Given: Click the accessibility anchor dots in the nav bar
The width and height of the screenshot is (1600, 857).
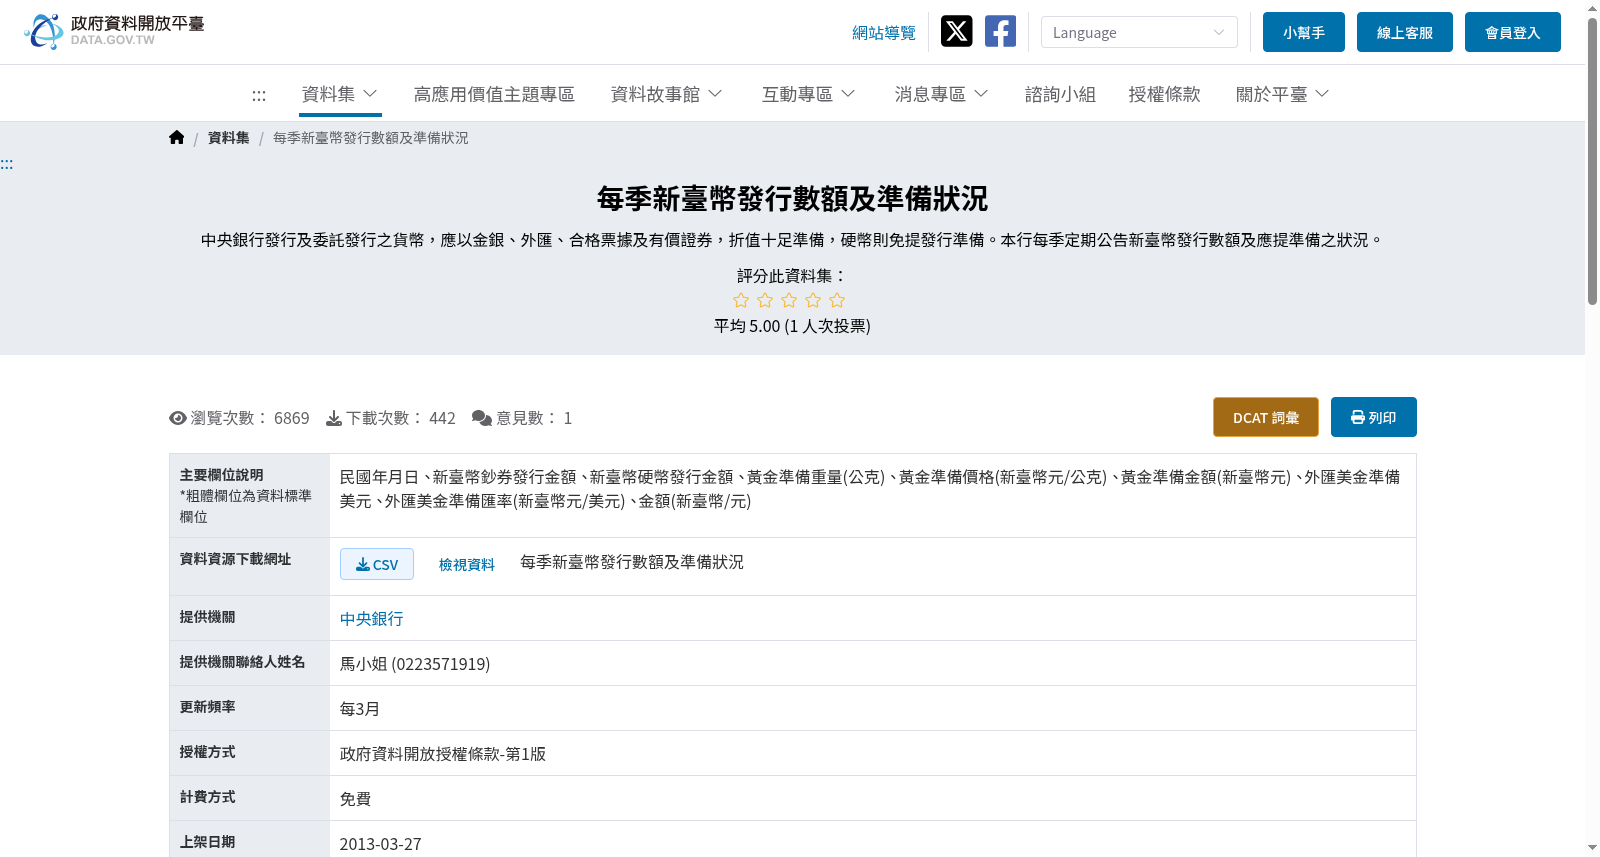Looking at the screenshot, I should [x=259, y=95].
